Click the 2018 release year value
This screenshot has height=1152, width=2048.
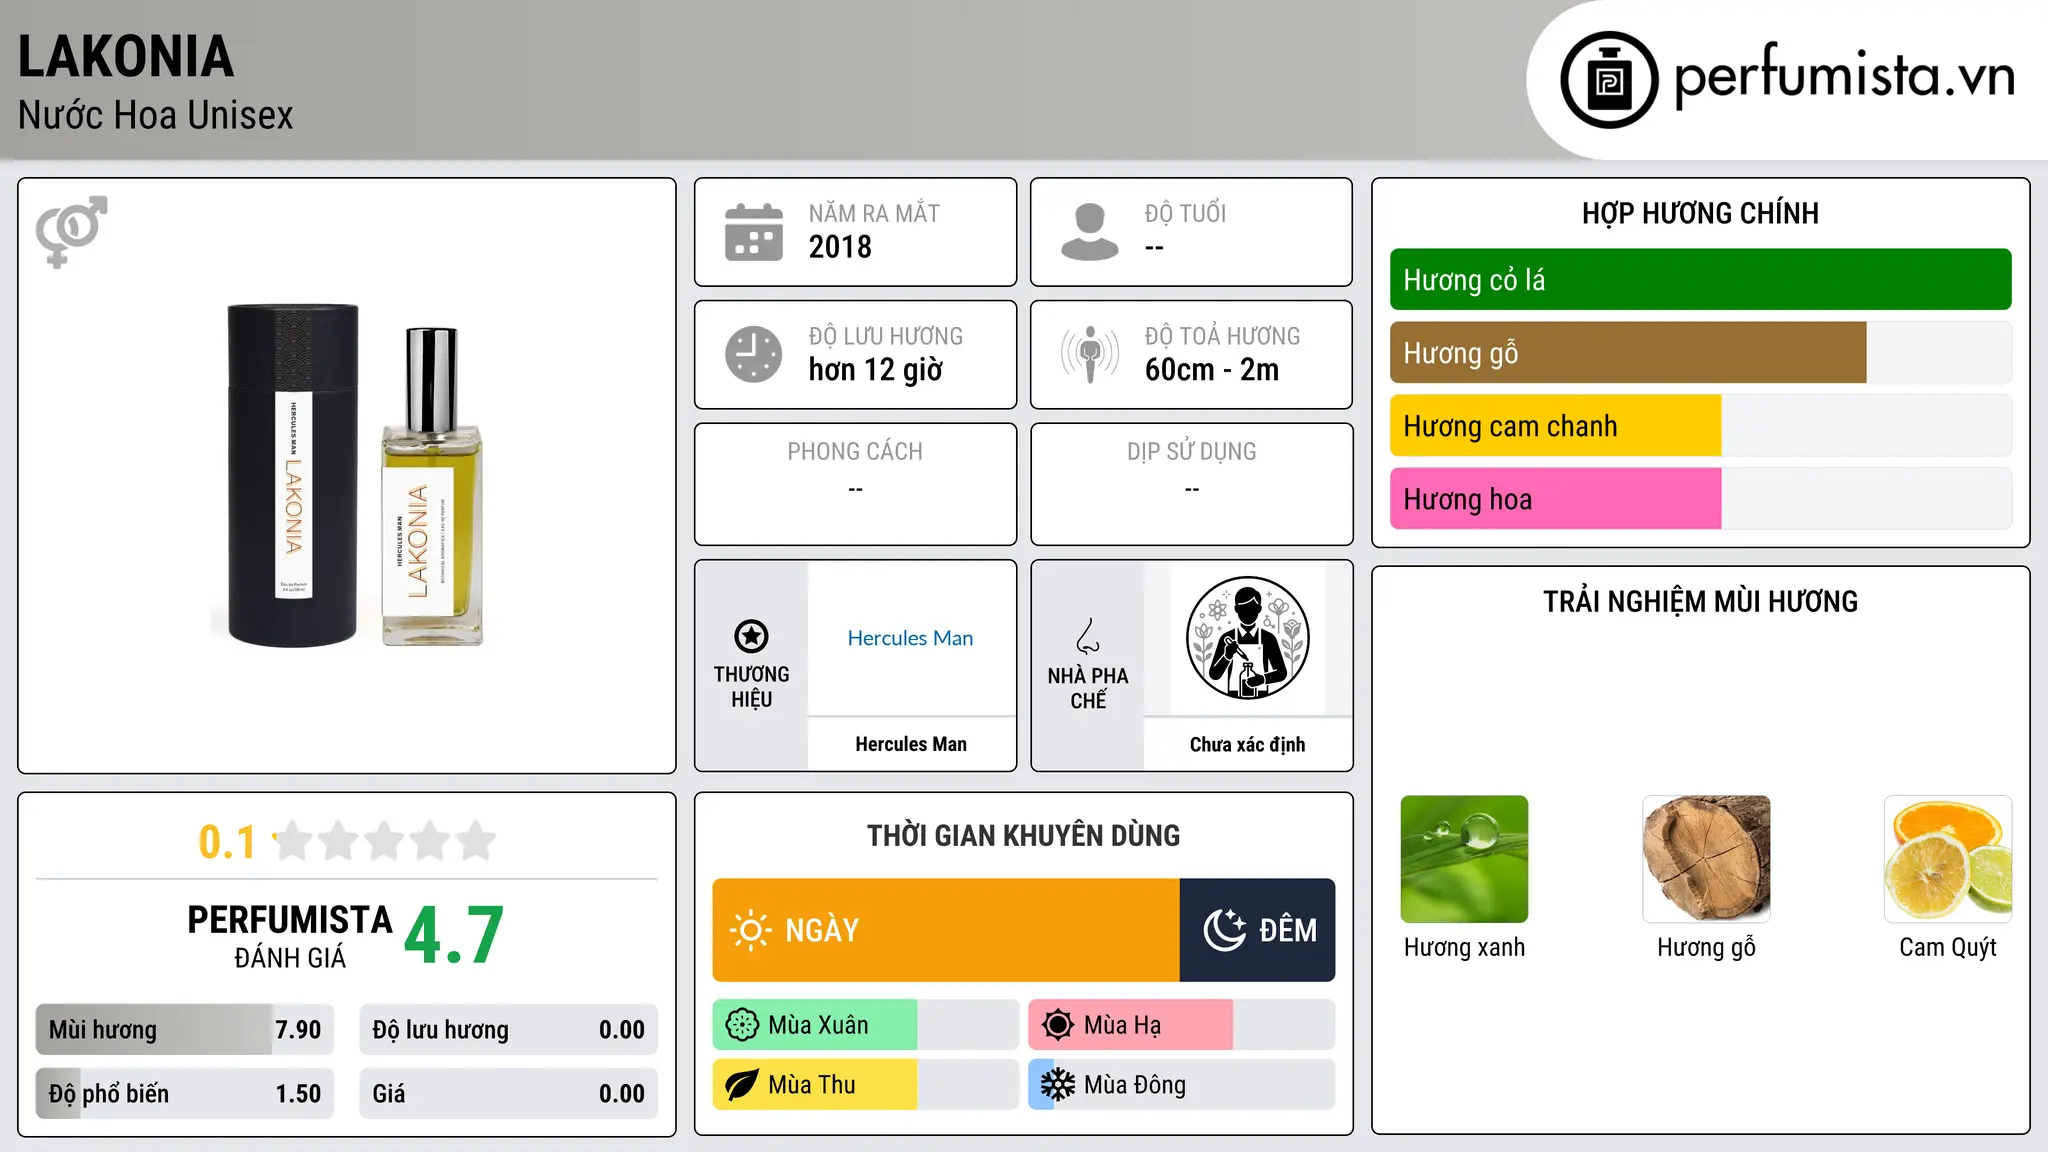(x=840, y=247)
